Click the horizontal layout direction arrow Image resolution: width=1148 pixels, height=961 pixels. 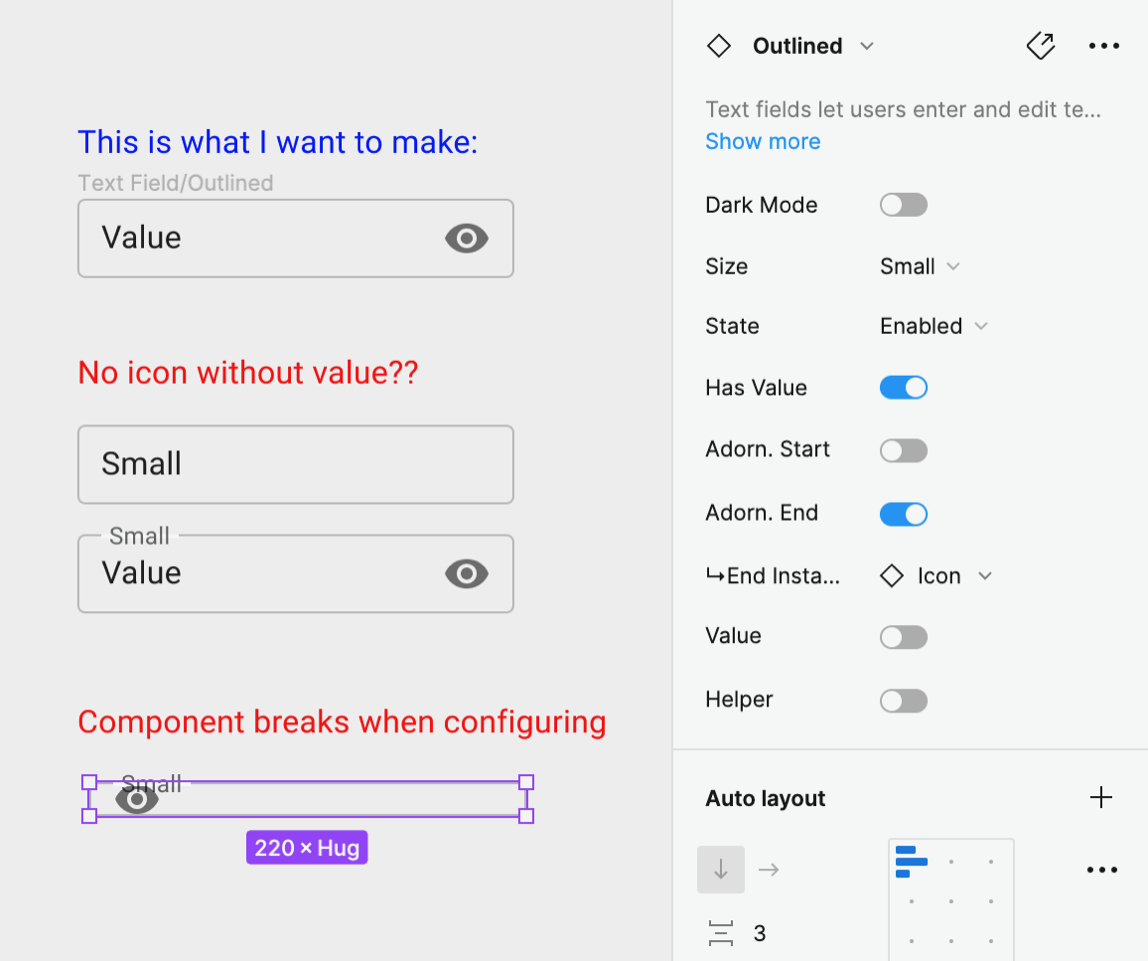(x=768, y=869)
